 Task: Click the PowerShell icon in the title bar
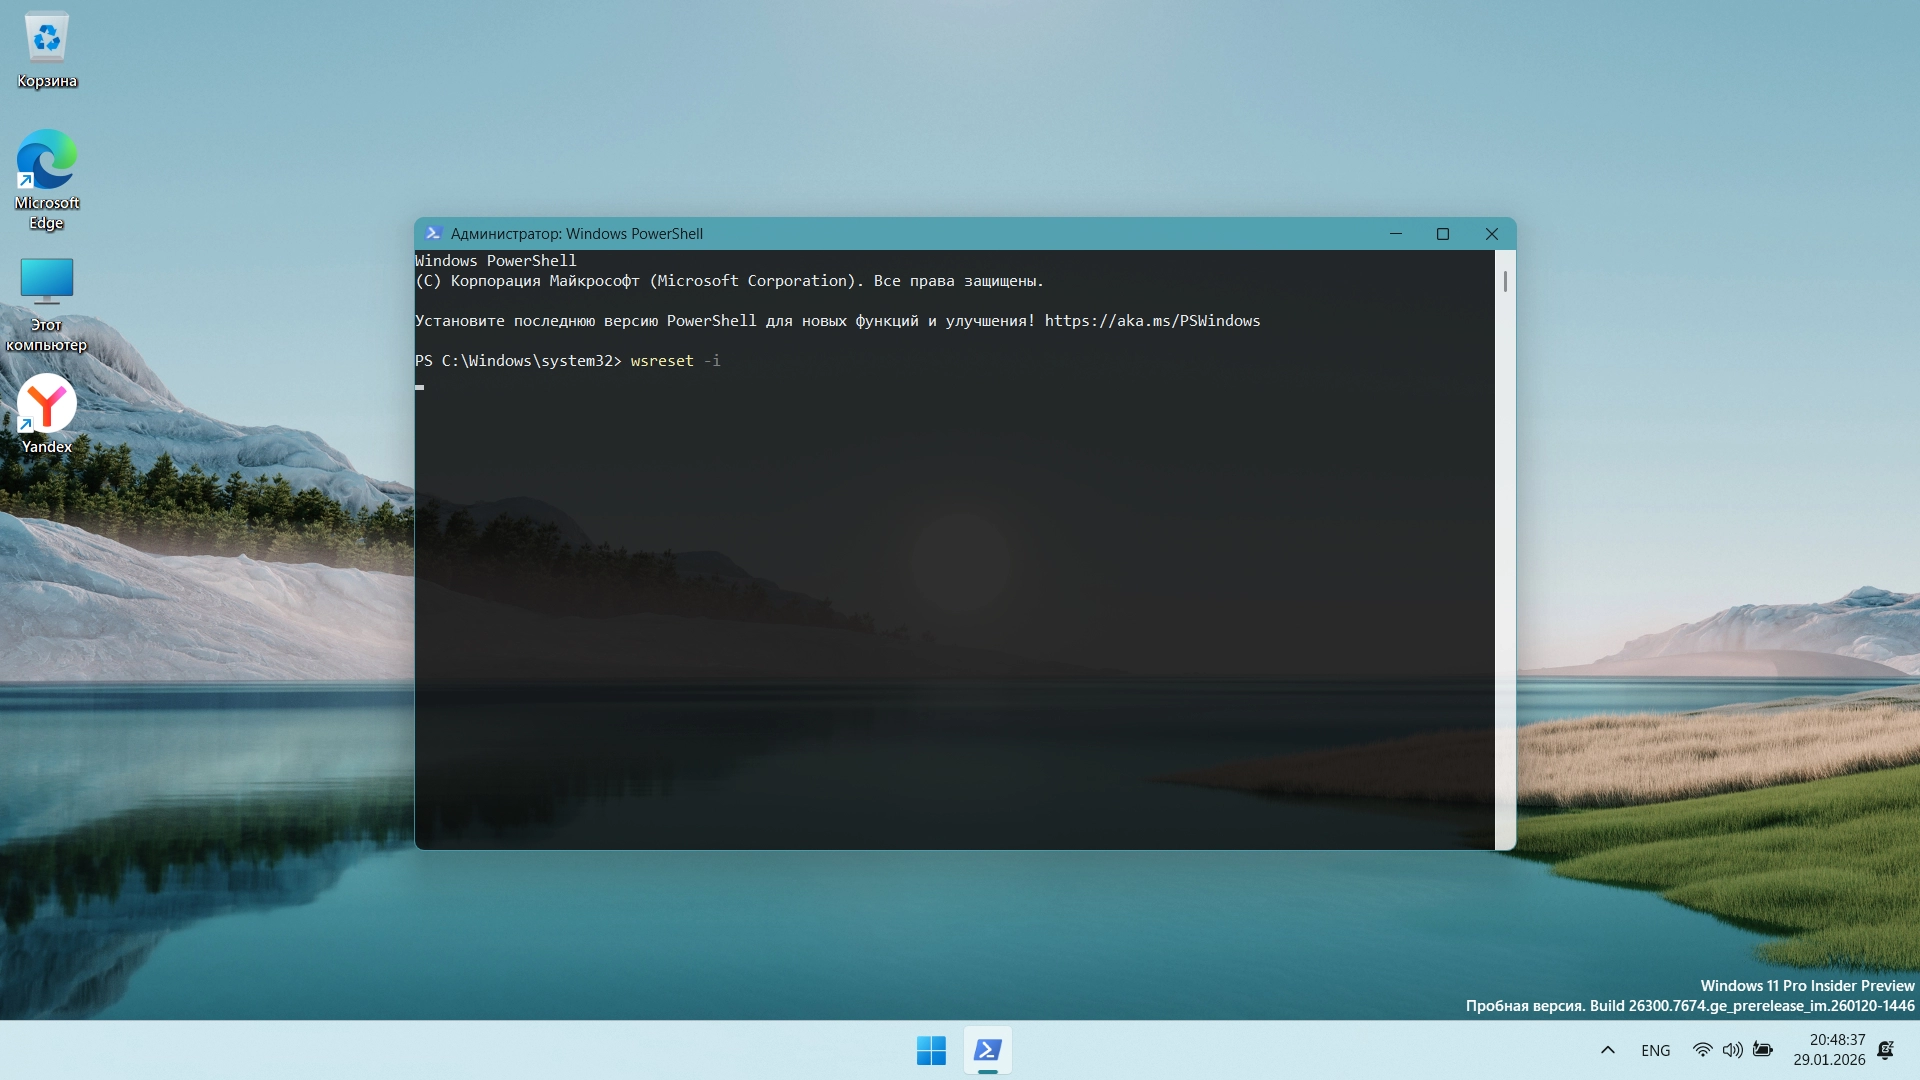click(433, 233)
